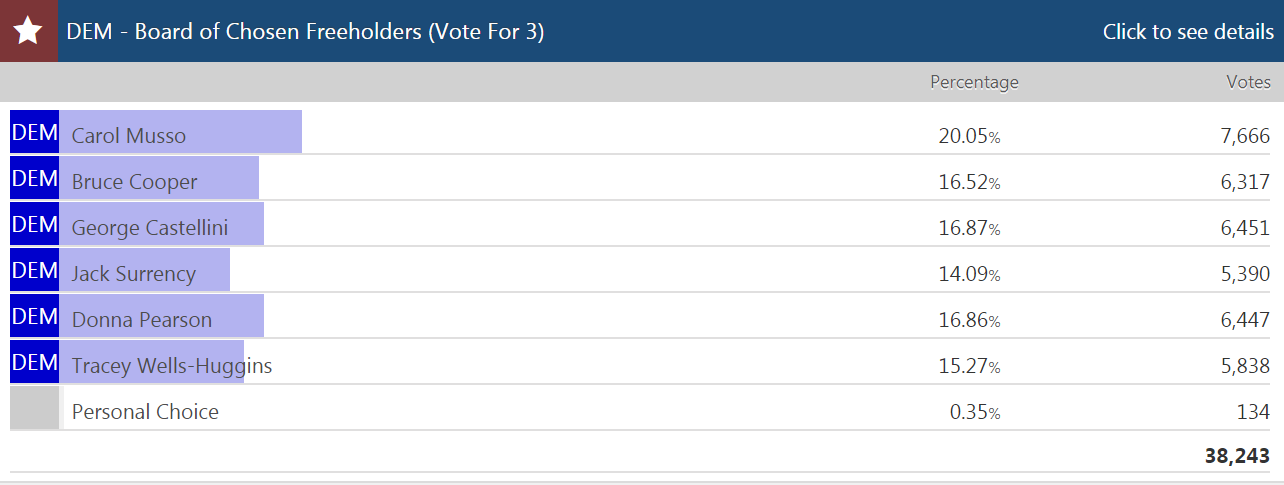Click Jack Surrency's 14.09% percentage
1284x485 pixels.
(968, 274)
